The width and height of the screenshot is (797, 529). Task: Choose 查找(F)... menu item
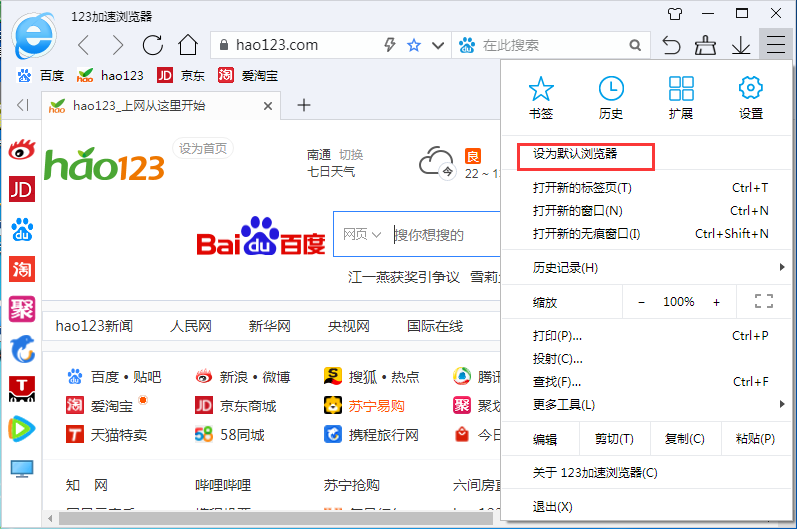tap(647, 382)
